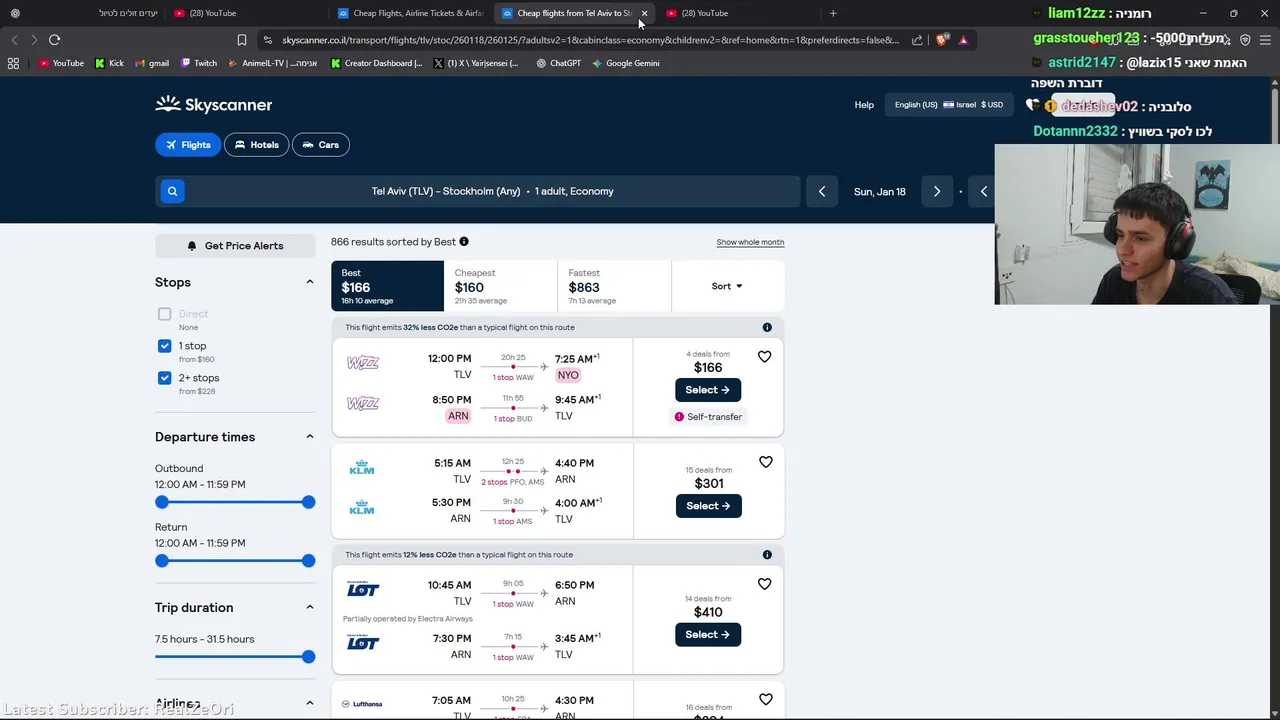This screenshot has height=720, width=1280.
Task: Open language and currency selector English (US)
Action: [948, 105]
